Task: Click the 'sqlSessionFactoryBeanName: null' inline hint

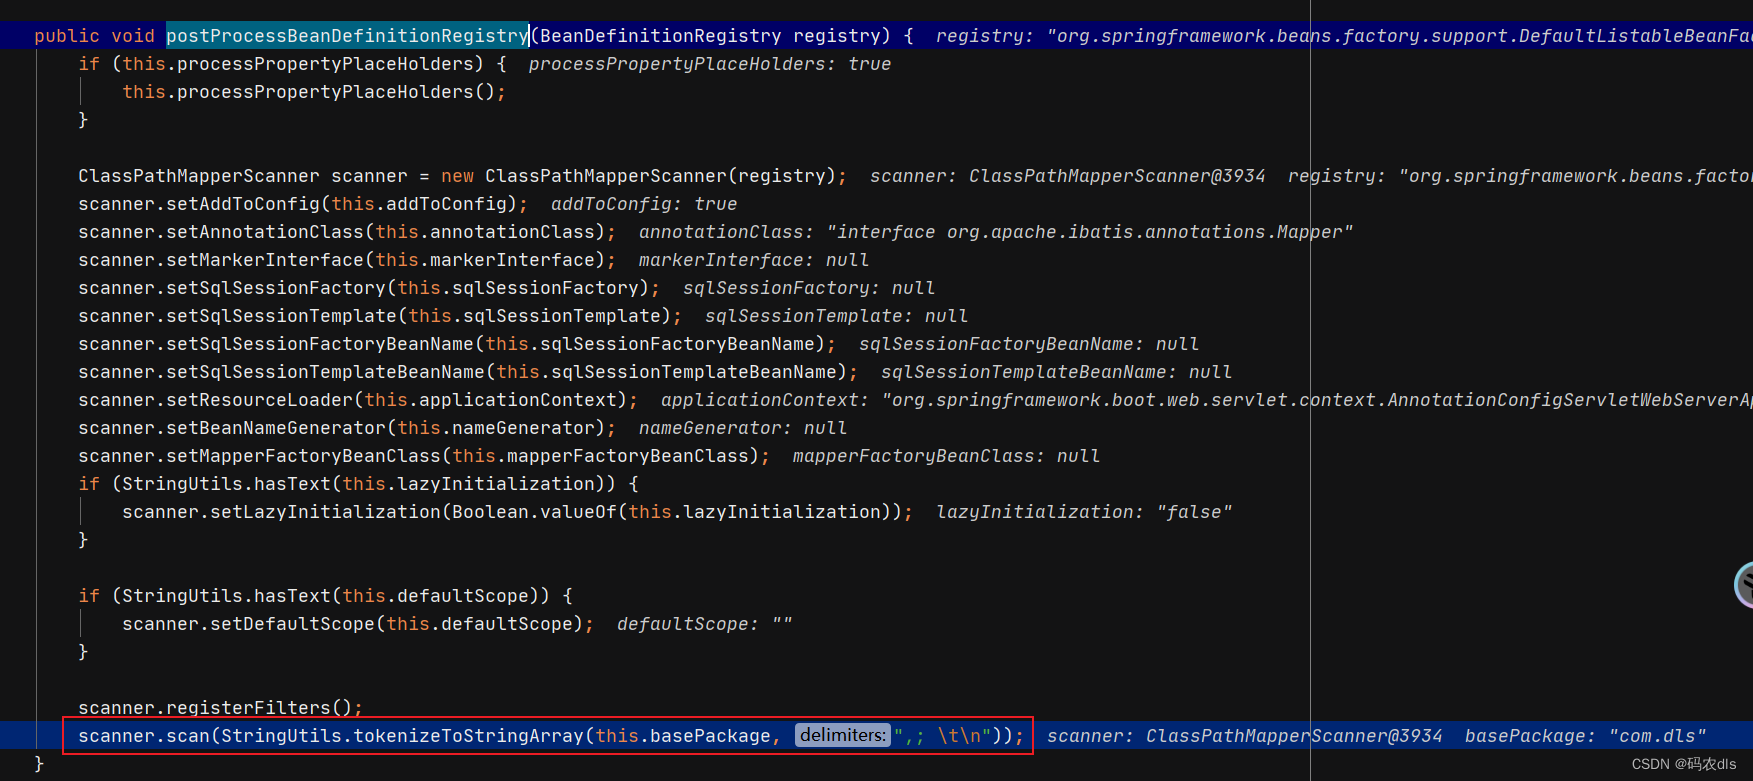Action: click(1029, 344)
